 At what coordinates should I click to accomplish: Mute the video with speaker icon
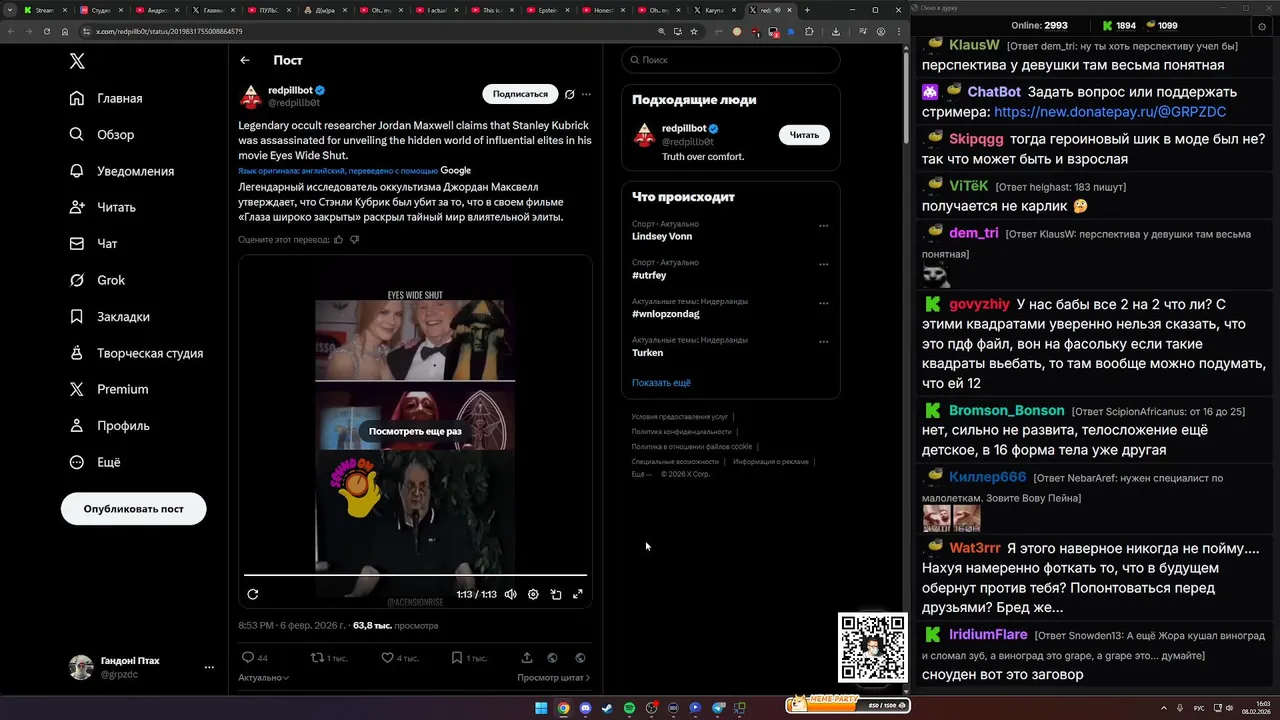[x=511, y=594]
